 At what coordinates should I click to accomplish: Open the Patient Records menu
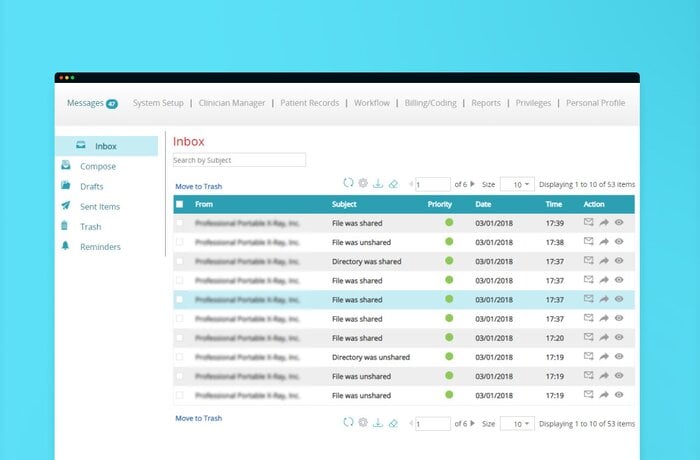(x=310, y=103)
